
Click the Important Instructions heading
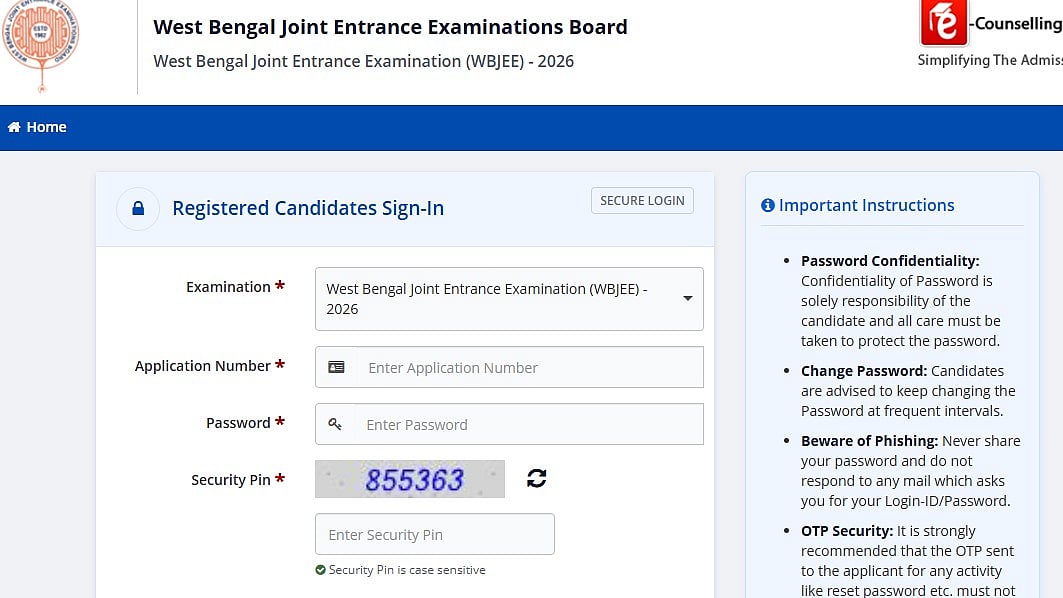[x=866, y=205]
